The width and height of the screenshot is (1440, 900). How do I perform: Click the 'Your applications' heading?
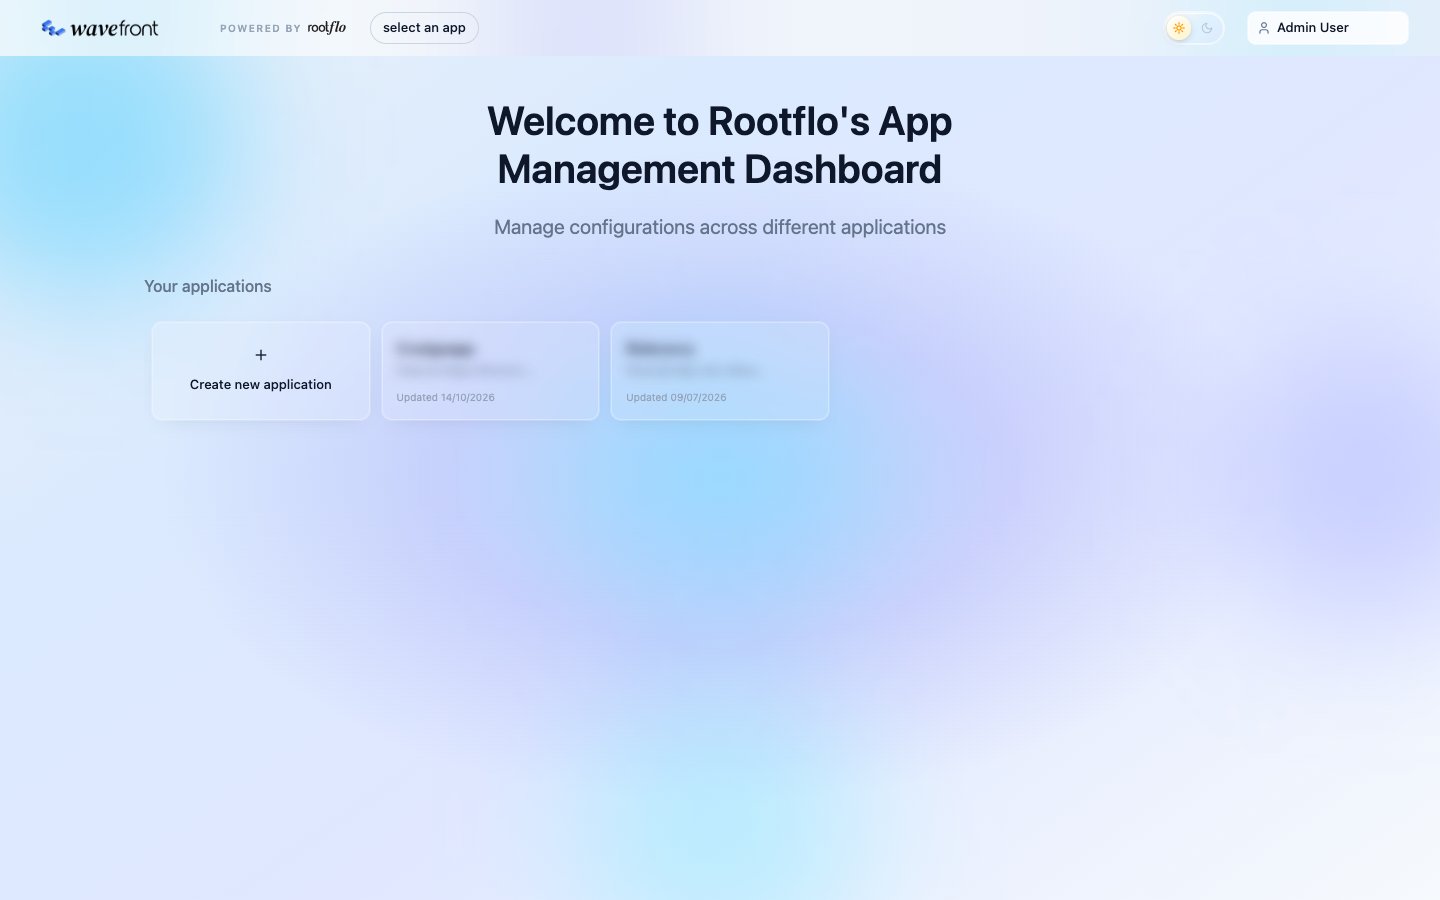[208, 286]
